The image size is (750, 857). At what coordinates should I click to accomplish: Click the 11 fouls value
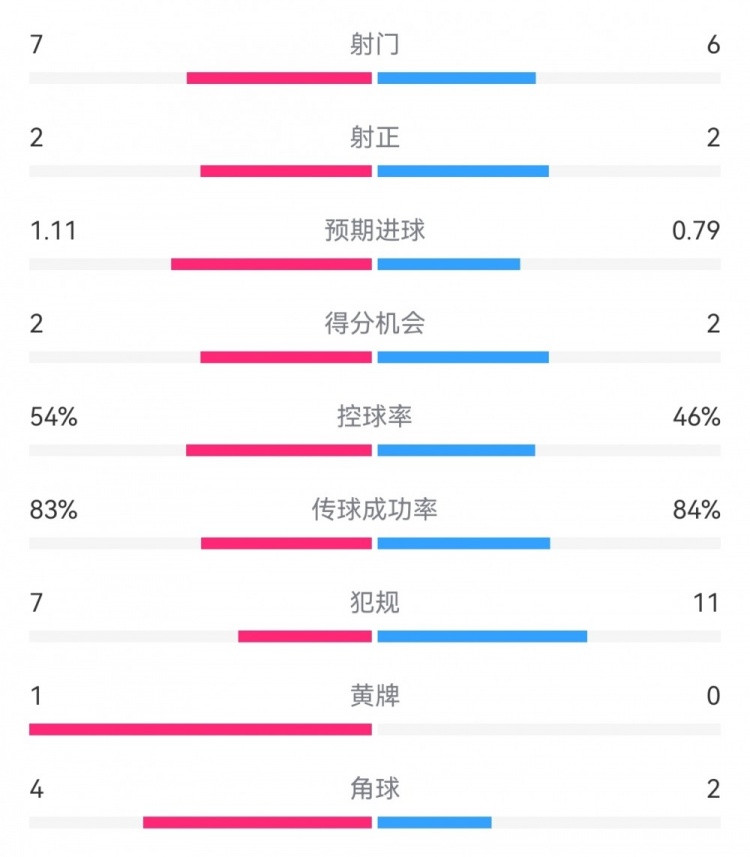(706, 603)
